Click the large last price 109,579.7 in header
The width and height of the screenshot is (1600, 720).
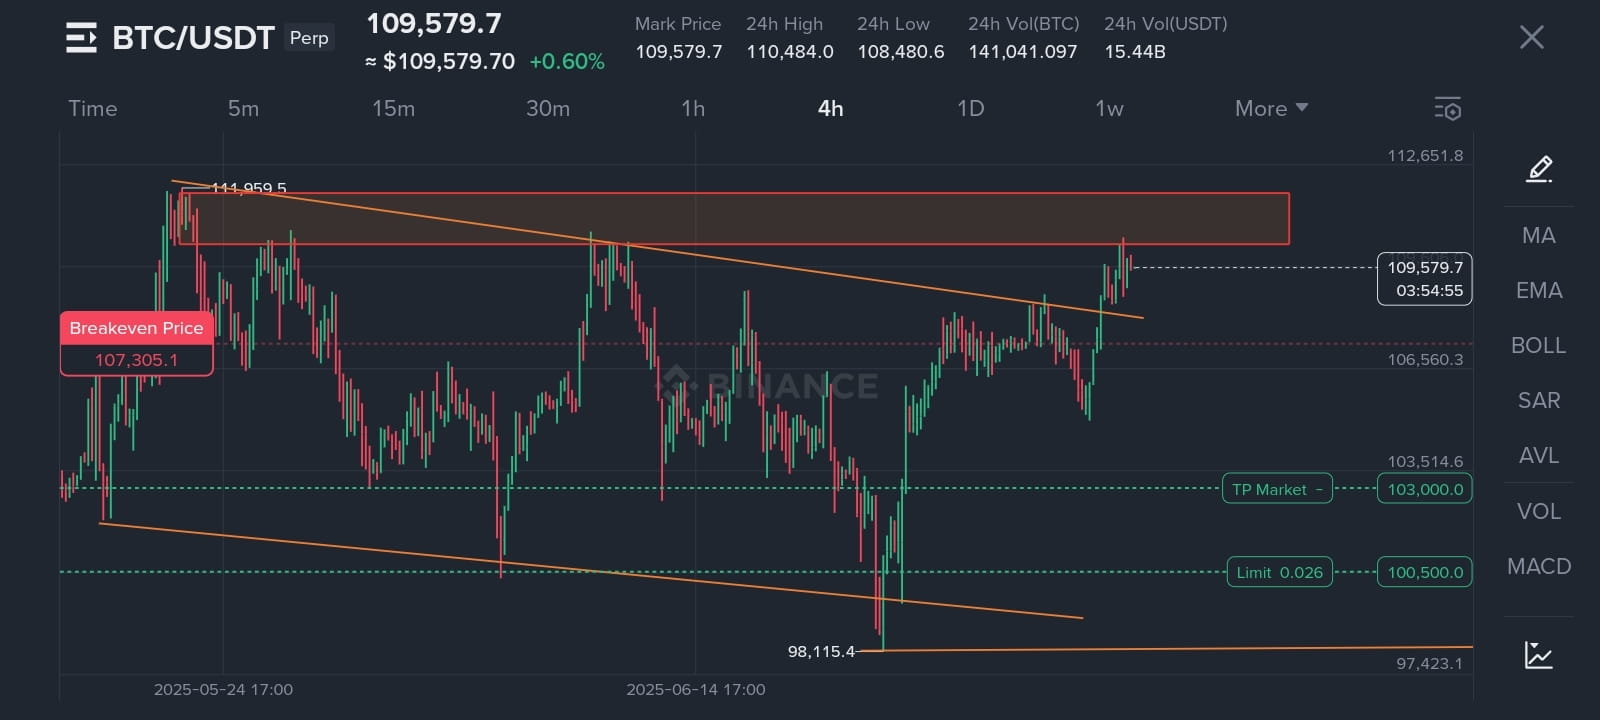point(434,23)
